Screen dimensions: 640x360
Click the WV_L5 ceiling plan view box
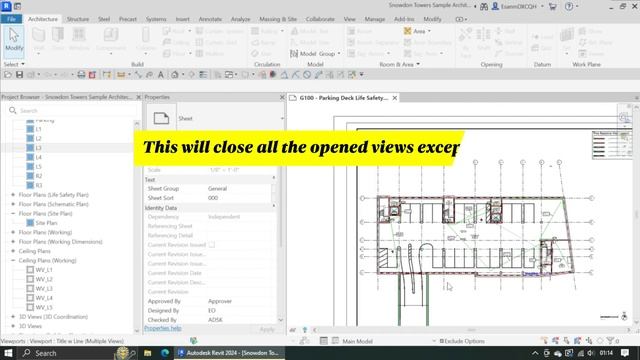(x=30, y=307)
